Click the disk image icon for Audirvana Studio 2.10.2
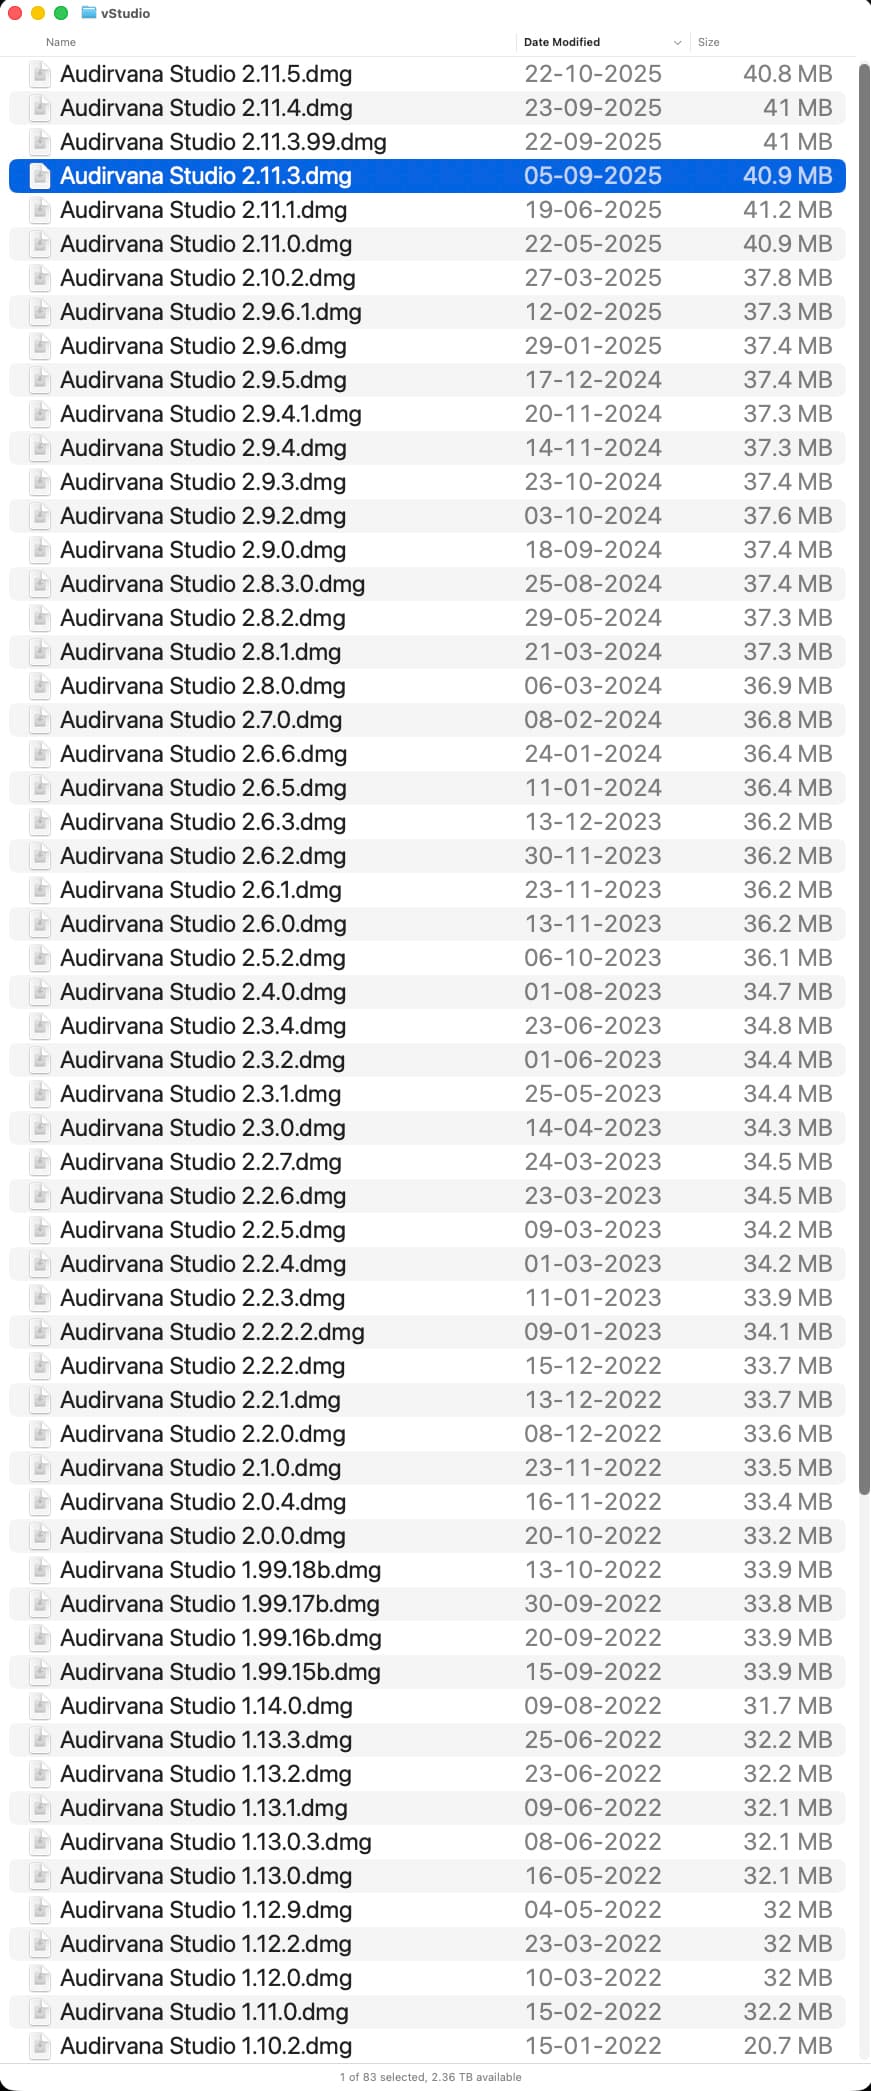 pos(40,278)
